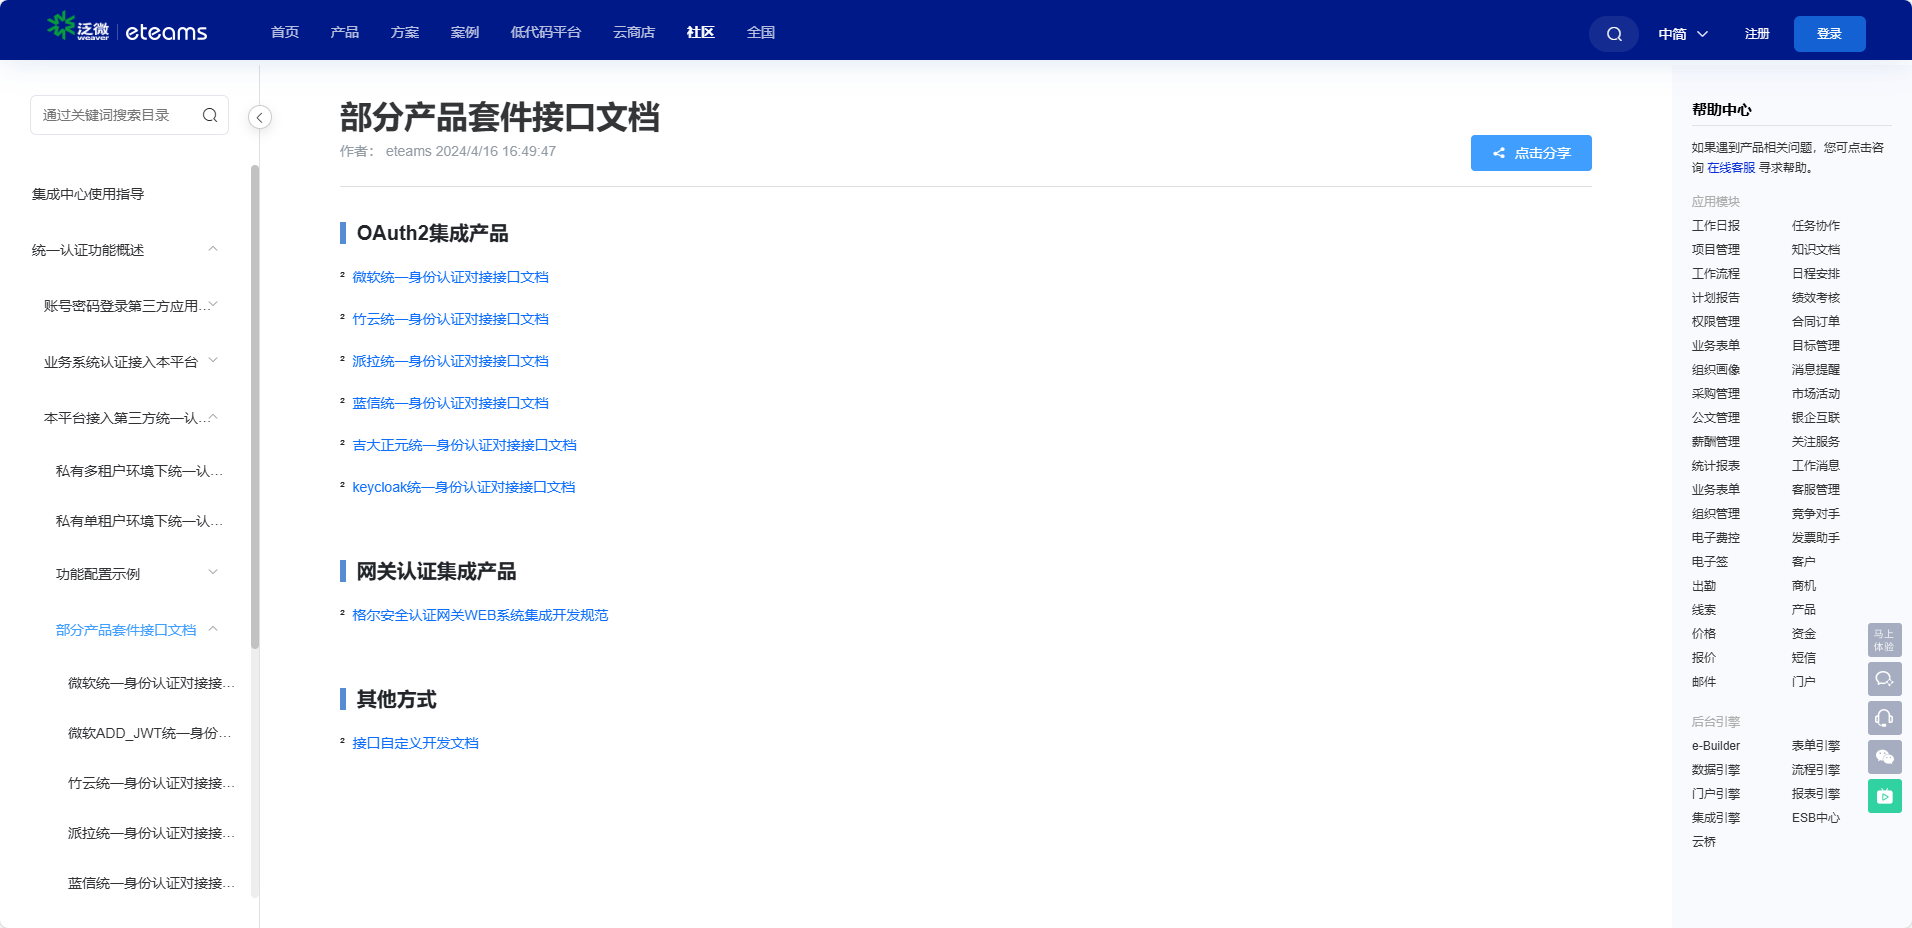Collapse the 部分产品套件接口文档 sidebar section
This screenshot has width=1912, height=928.
point(213,629)
